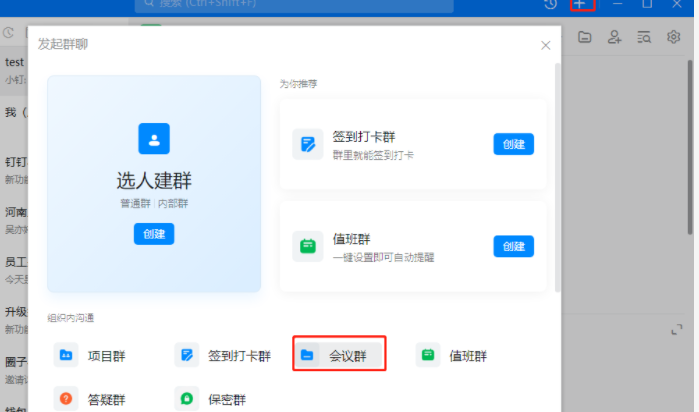Click the green 值班群 recommendation card icon
Viewport: 699px width, 412px height.
308,246
